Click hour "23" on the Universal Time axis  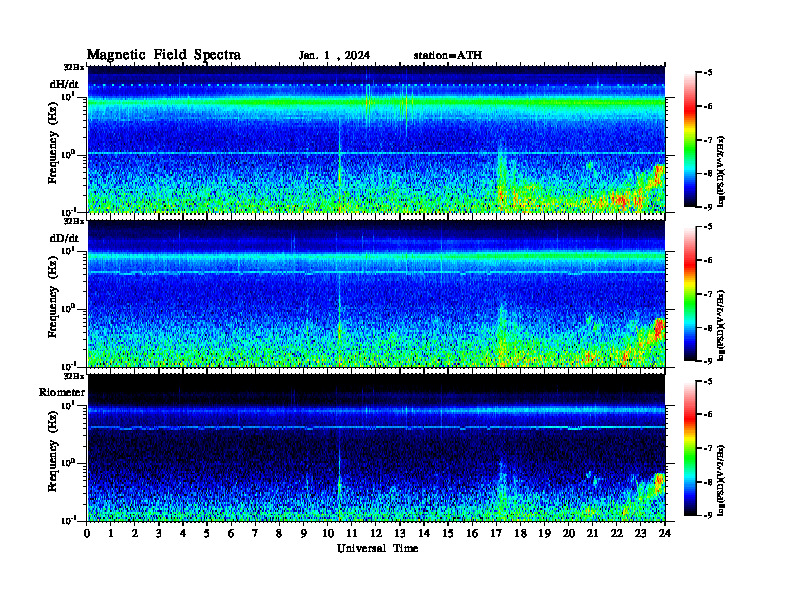point(641,533)
